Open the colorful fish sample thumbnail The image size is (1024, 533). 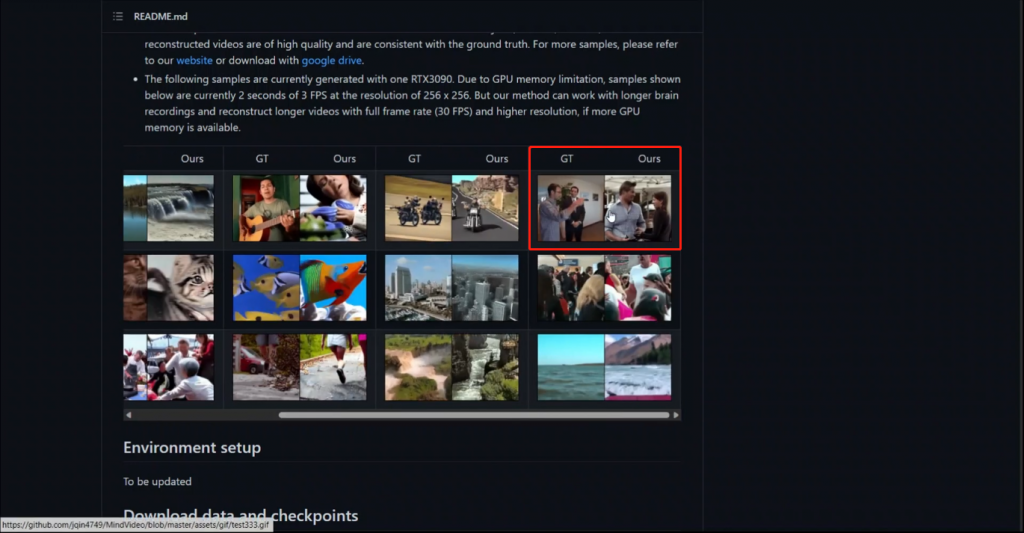tap(300, 288)
